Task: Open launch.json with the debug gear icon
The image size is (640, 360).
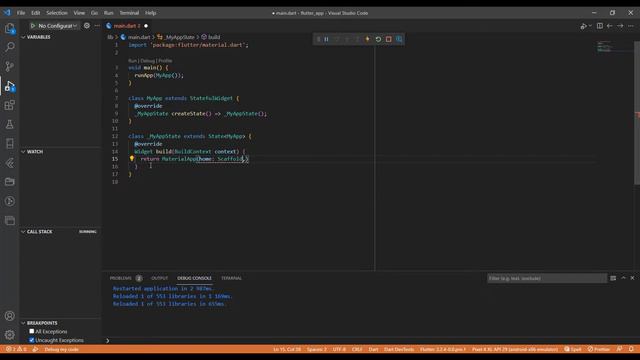Action: click(87, 25)
